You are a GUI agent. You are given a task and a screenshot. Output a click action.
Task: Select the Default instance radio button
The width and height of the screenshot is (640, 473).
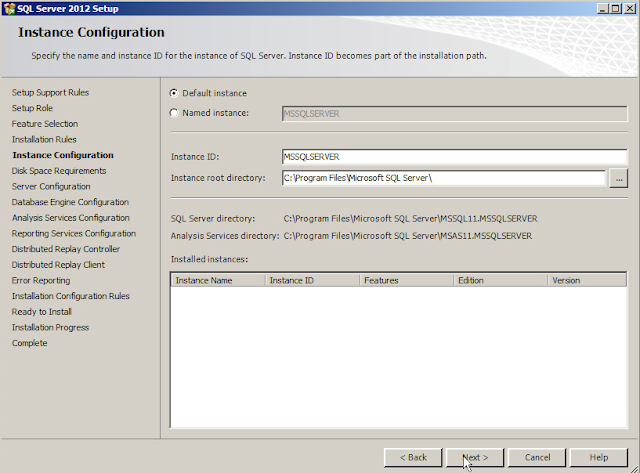(174, 93)
